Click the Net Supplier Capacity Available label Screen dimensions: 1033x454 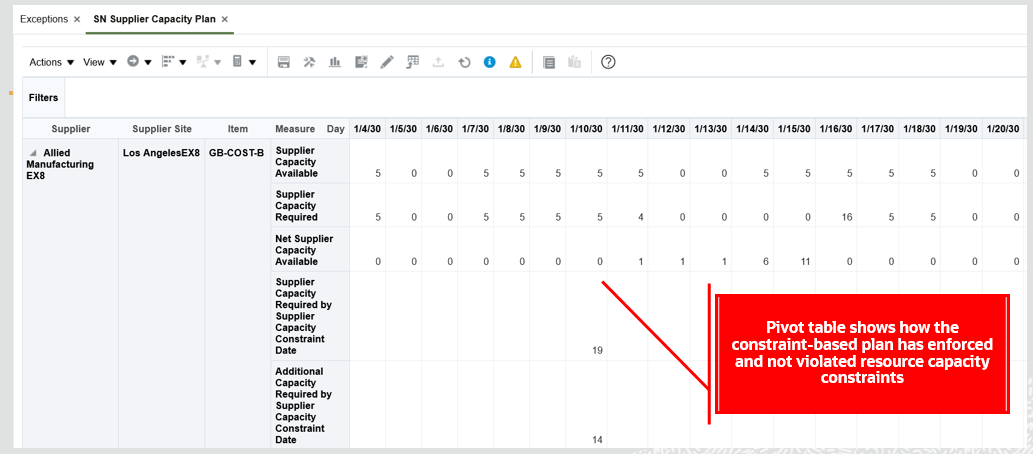pos(304,250)
